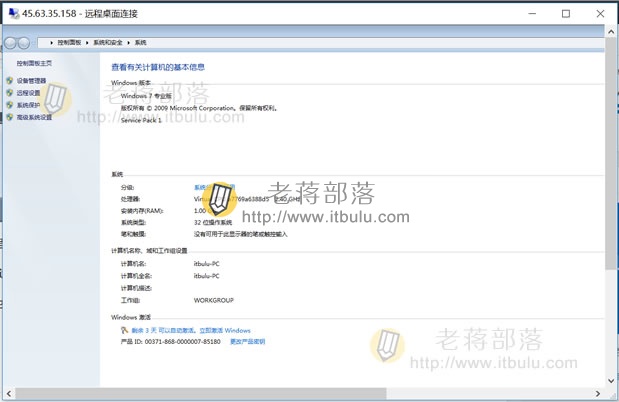
Task: Expand the arrow before 控制面板 in breadcrumb
Action: pyautogui.click(x=51, y=43)
